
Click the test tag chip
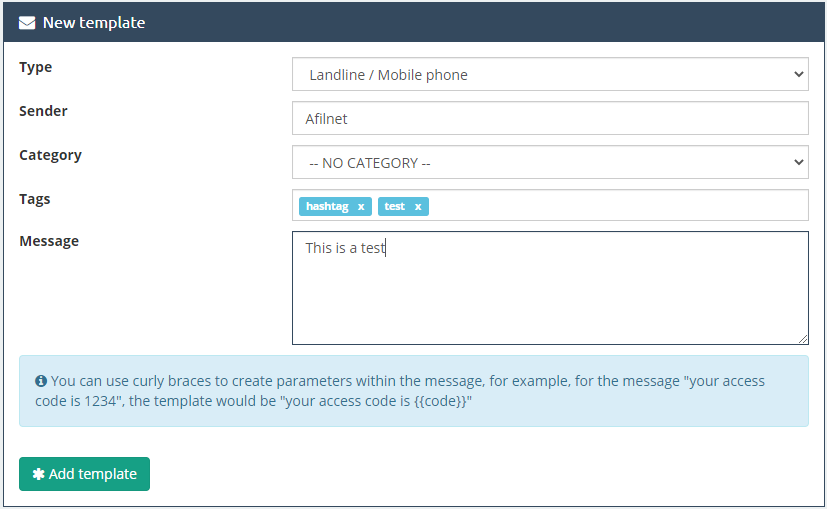[395, 206]
